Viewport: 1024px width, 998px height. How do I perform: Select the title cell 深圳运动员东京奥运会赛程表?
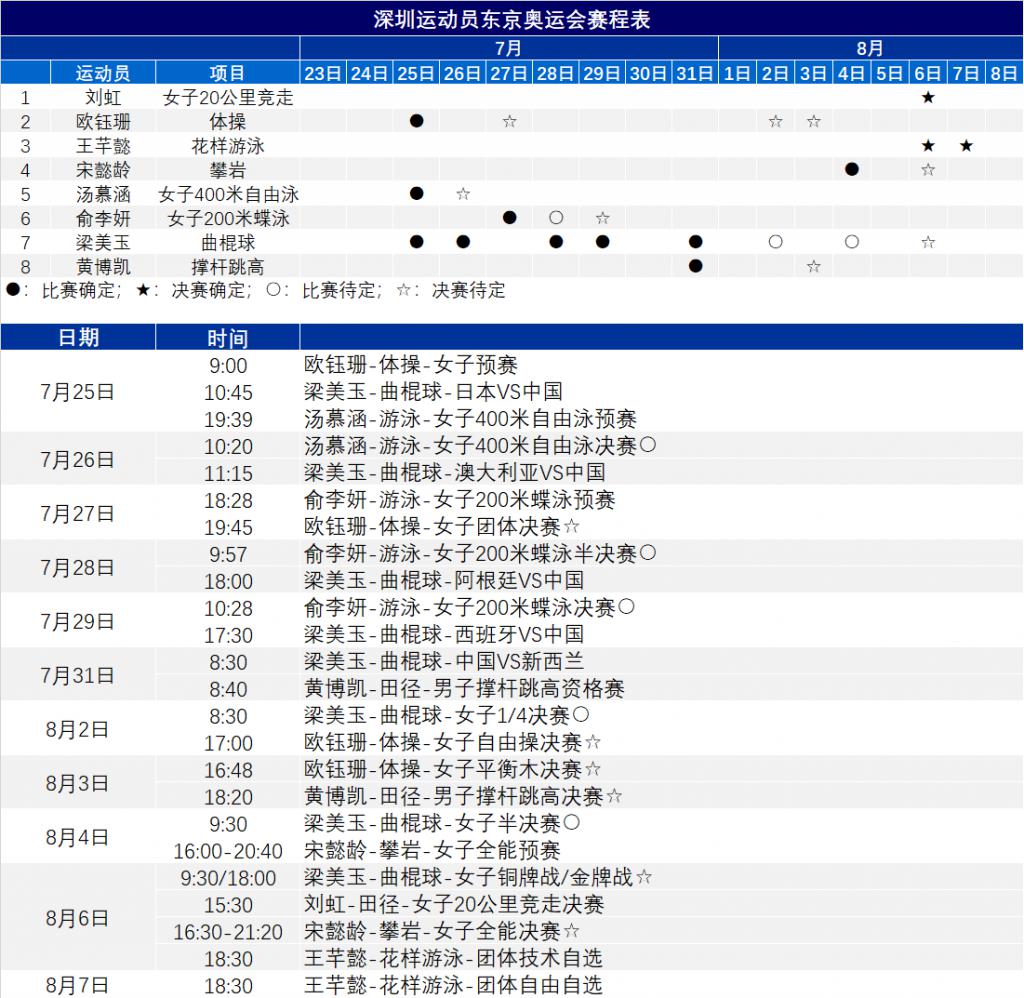[x=511, y=19]
